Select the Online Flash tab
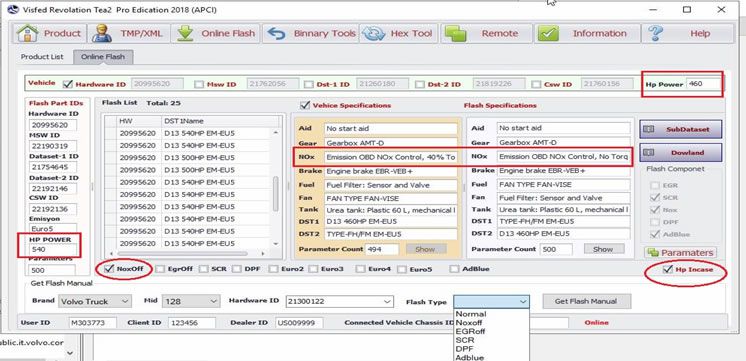 click(x=103, y=57)
